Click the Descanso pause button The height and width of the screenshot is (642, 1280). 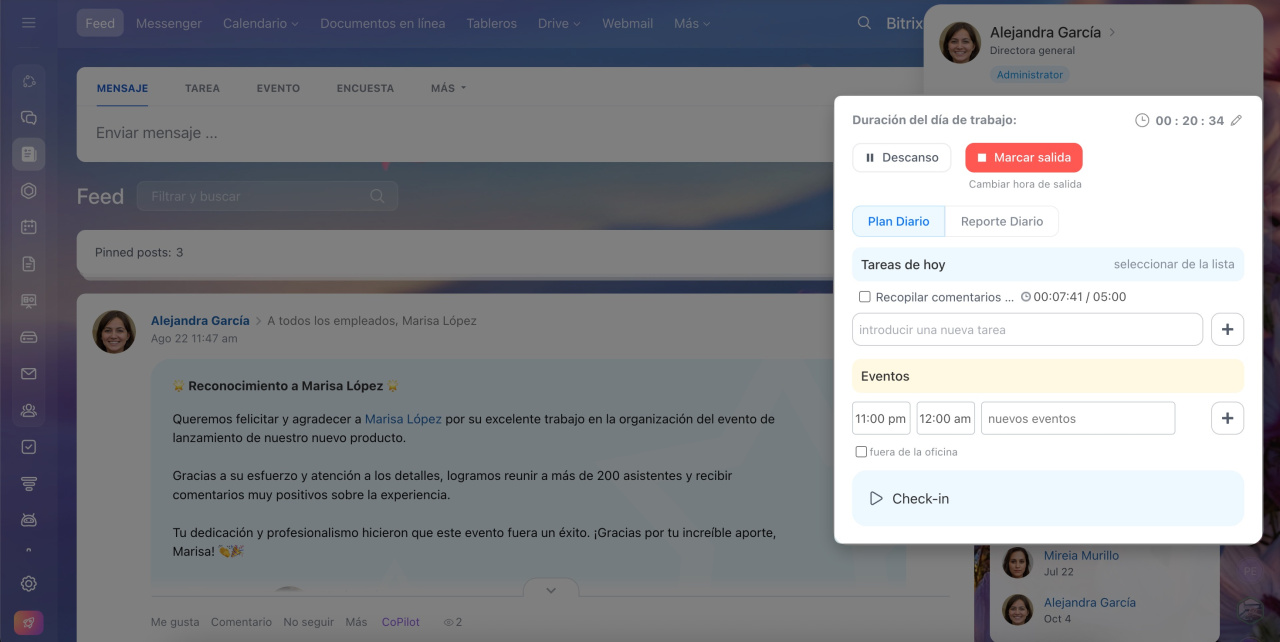[901, 158]
